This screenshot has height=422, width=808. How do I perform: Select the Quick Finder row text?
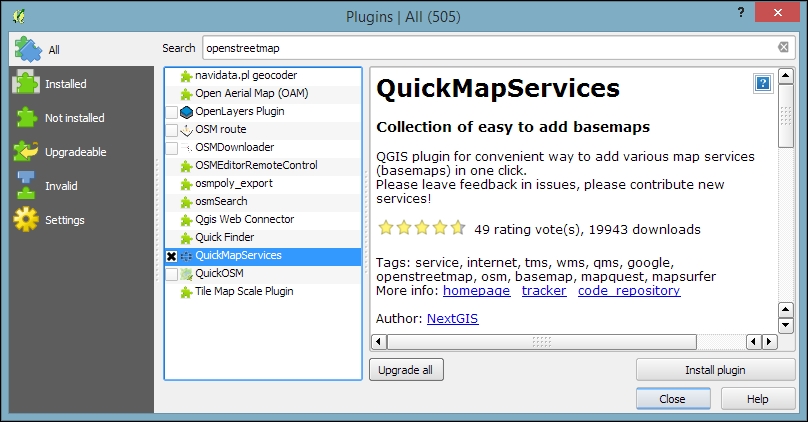click(x=225, y=238)
